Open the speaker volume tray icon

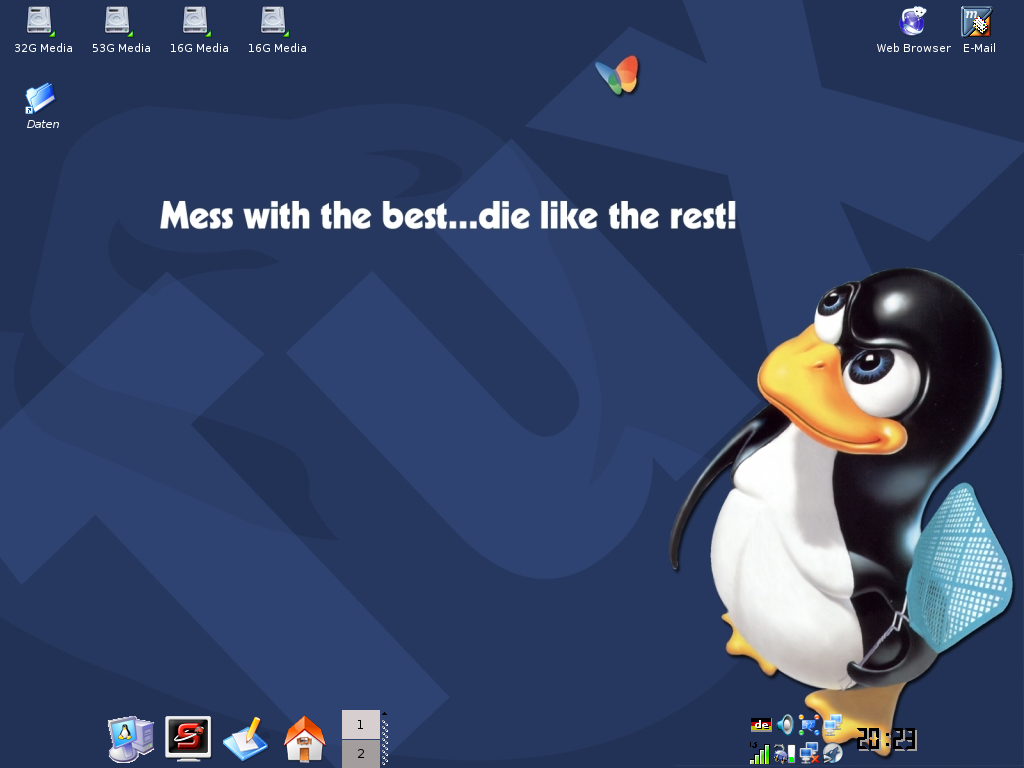(785, 724)
